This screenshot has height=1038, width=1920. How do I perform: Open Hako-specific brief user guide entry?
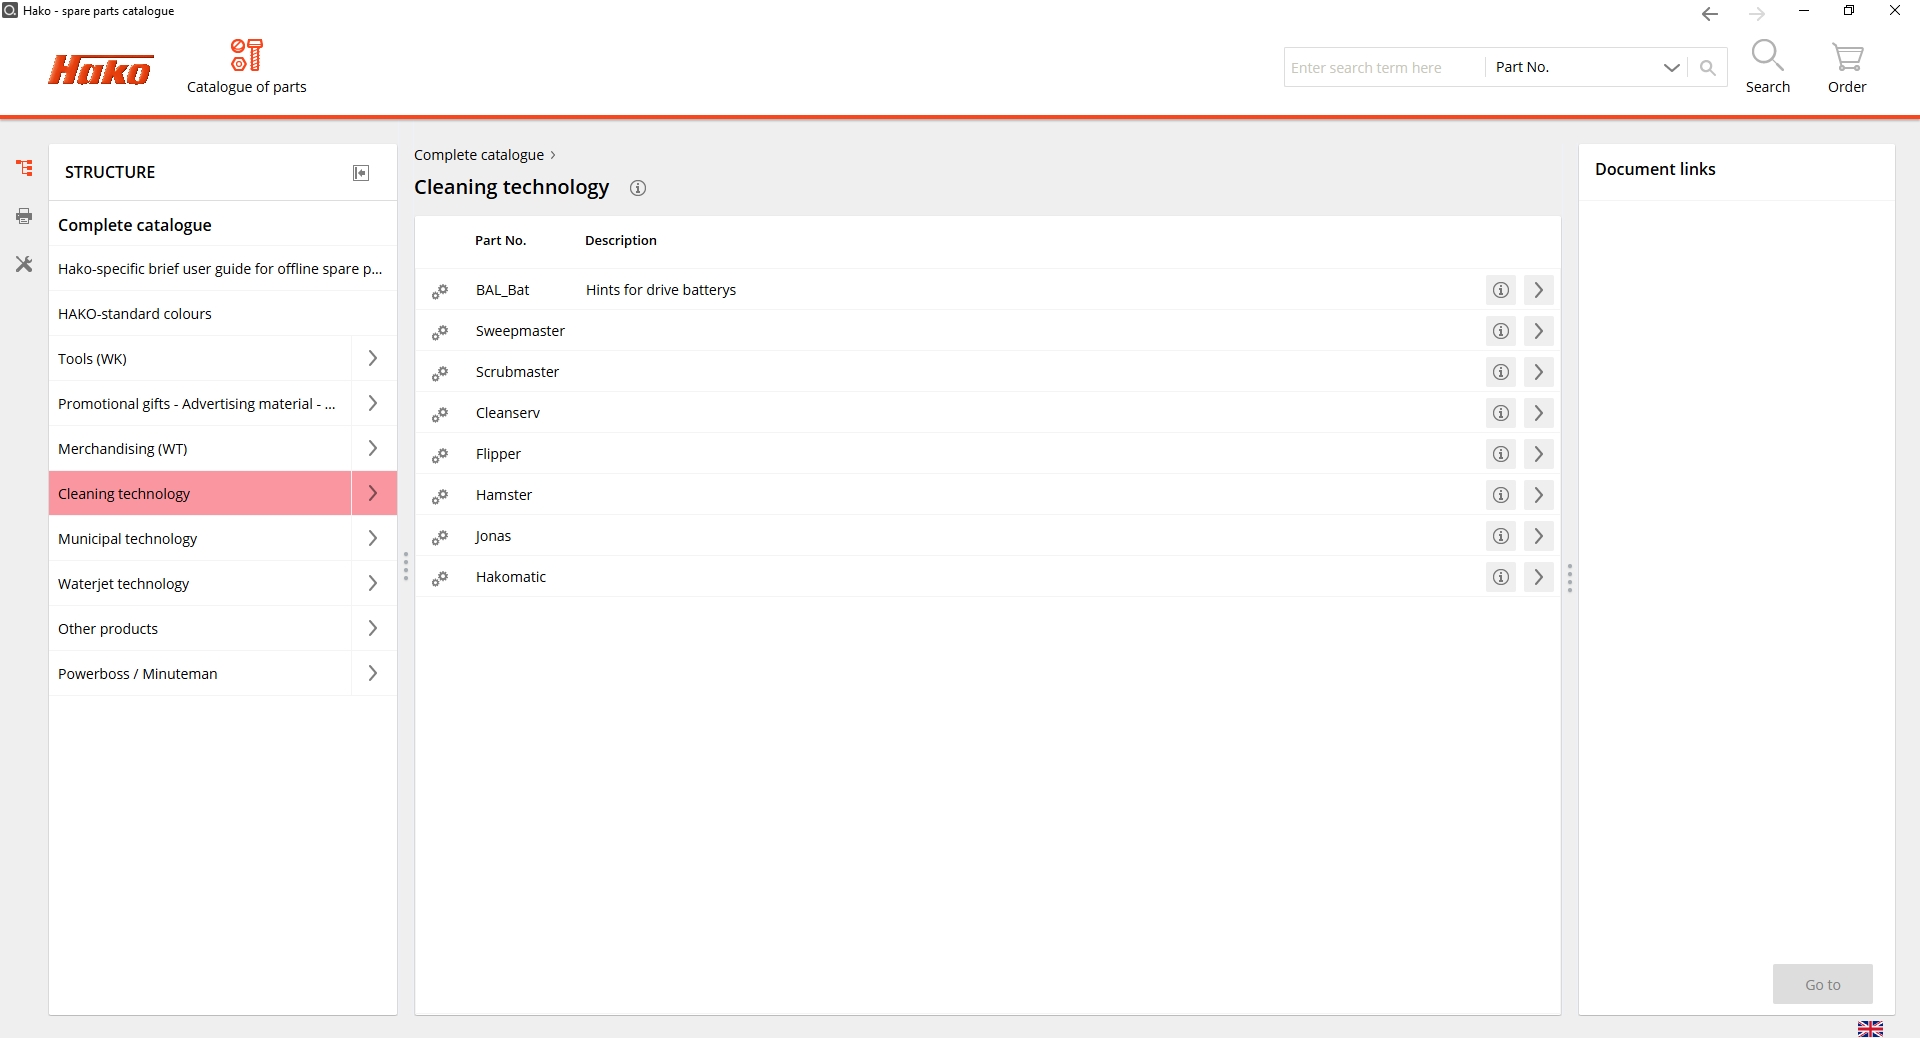pyautogui.click(x=222, y=269)
